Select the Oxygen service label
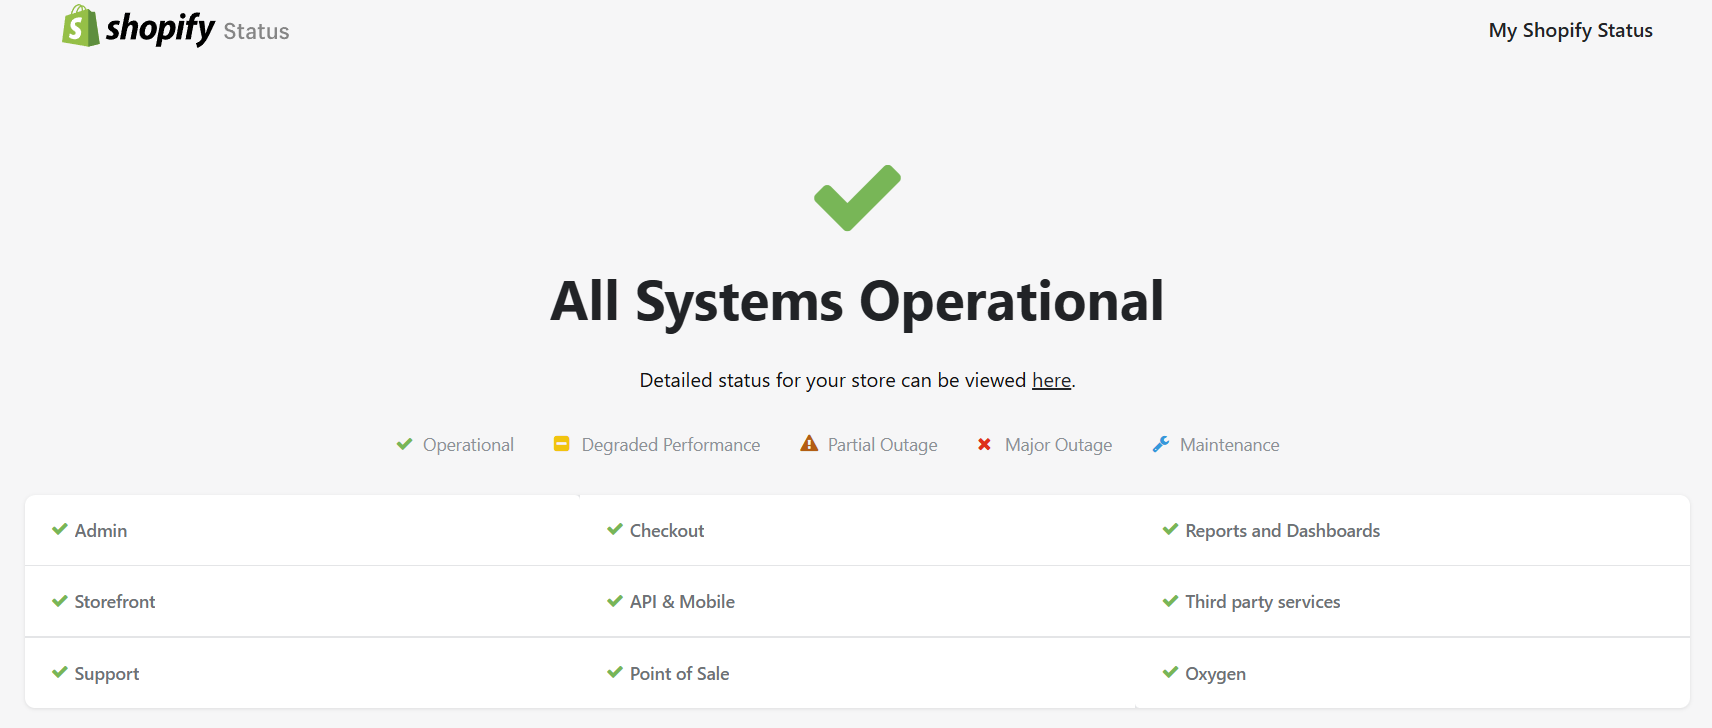Image resolution: width=1712 pixels, height=728 pixels. [x=1215, y=675]
